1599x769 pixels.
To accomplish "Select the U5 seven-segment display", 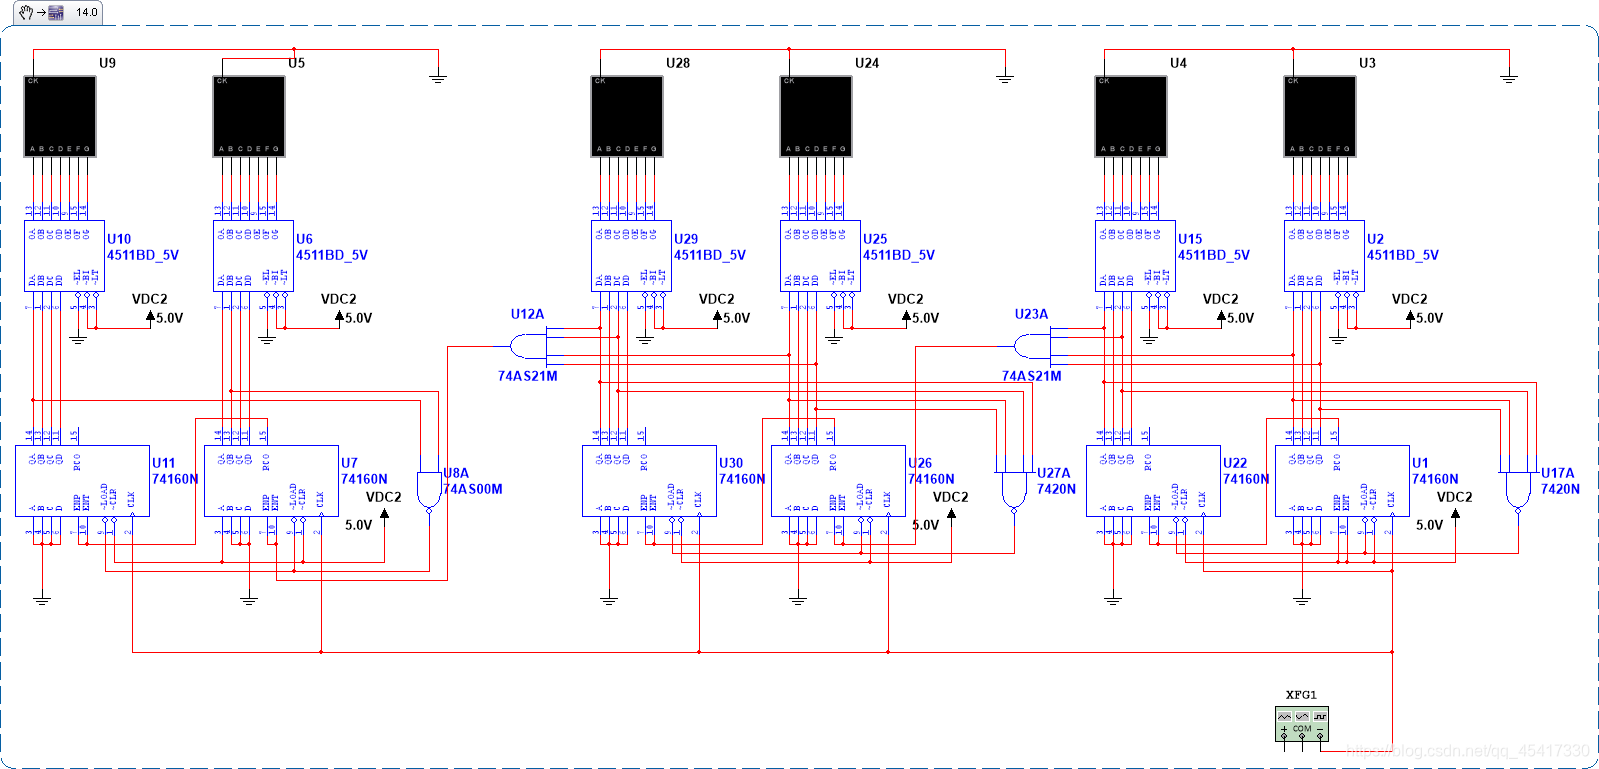I will tap(249, 116).
